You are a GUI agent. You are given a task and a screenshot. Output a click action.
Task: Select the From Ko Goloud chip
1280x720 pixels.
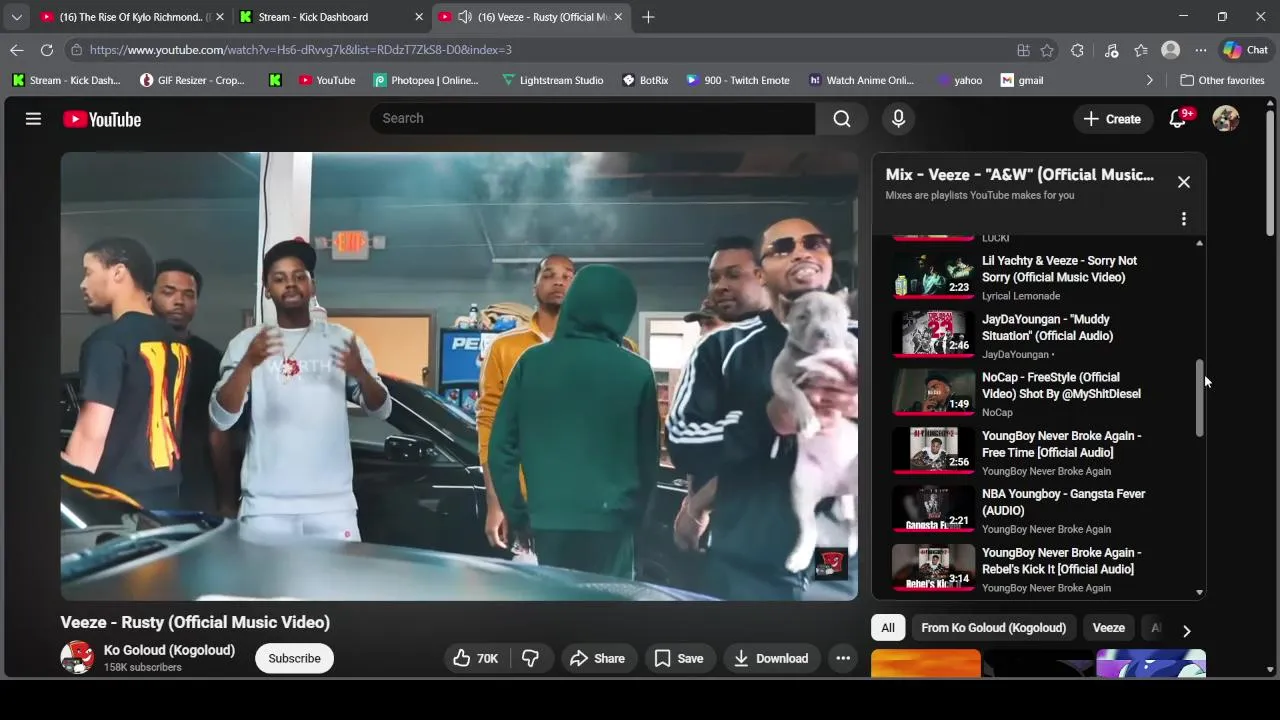(993, 628)
